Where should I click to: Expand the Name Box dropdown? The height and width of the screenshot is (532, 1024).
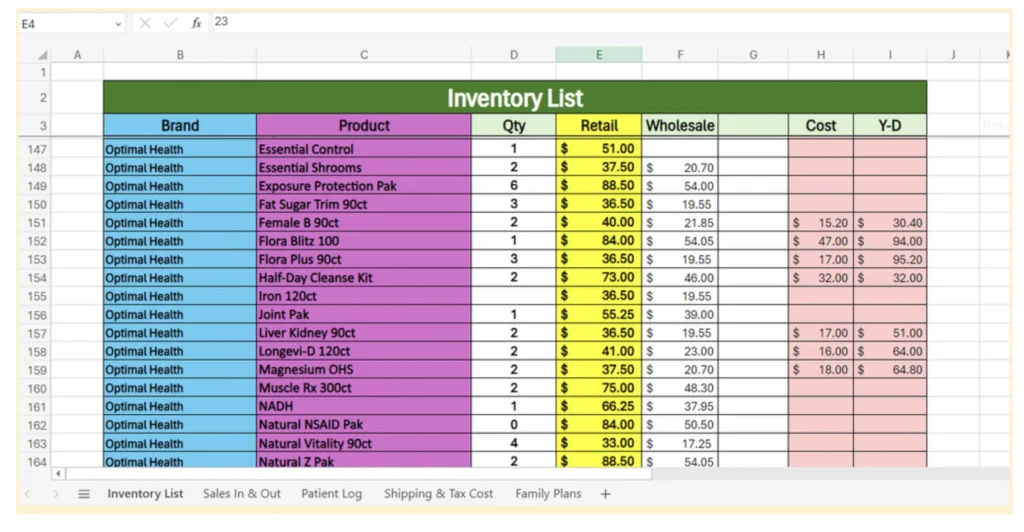pos(119,22)
